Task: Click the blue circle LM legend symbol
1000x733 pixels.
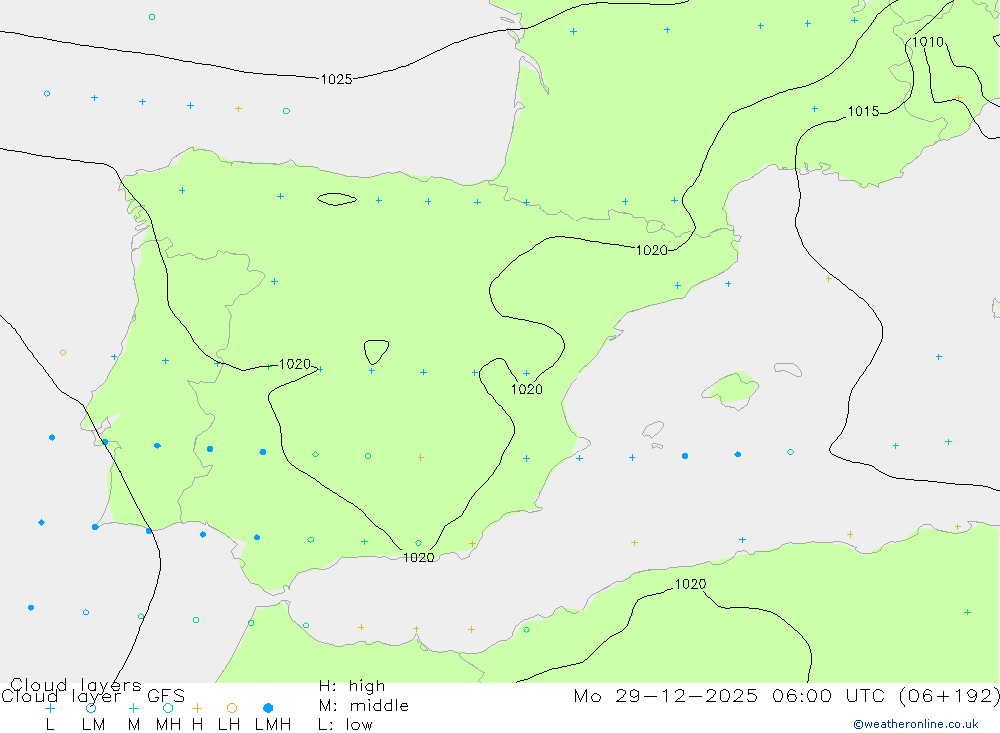Action: [x=91, y=708]
